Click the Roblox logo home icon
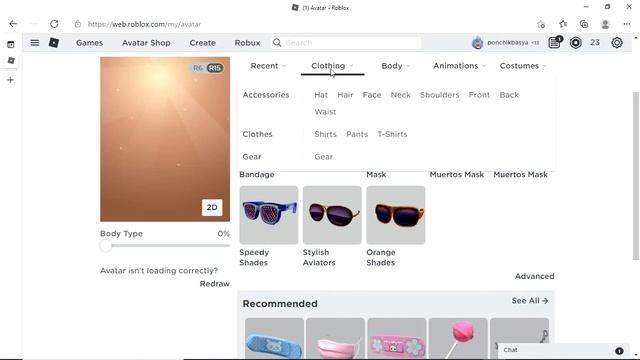The height and width of the screenshot is (360, 640). pyautogui.click(x=54, y=42)
